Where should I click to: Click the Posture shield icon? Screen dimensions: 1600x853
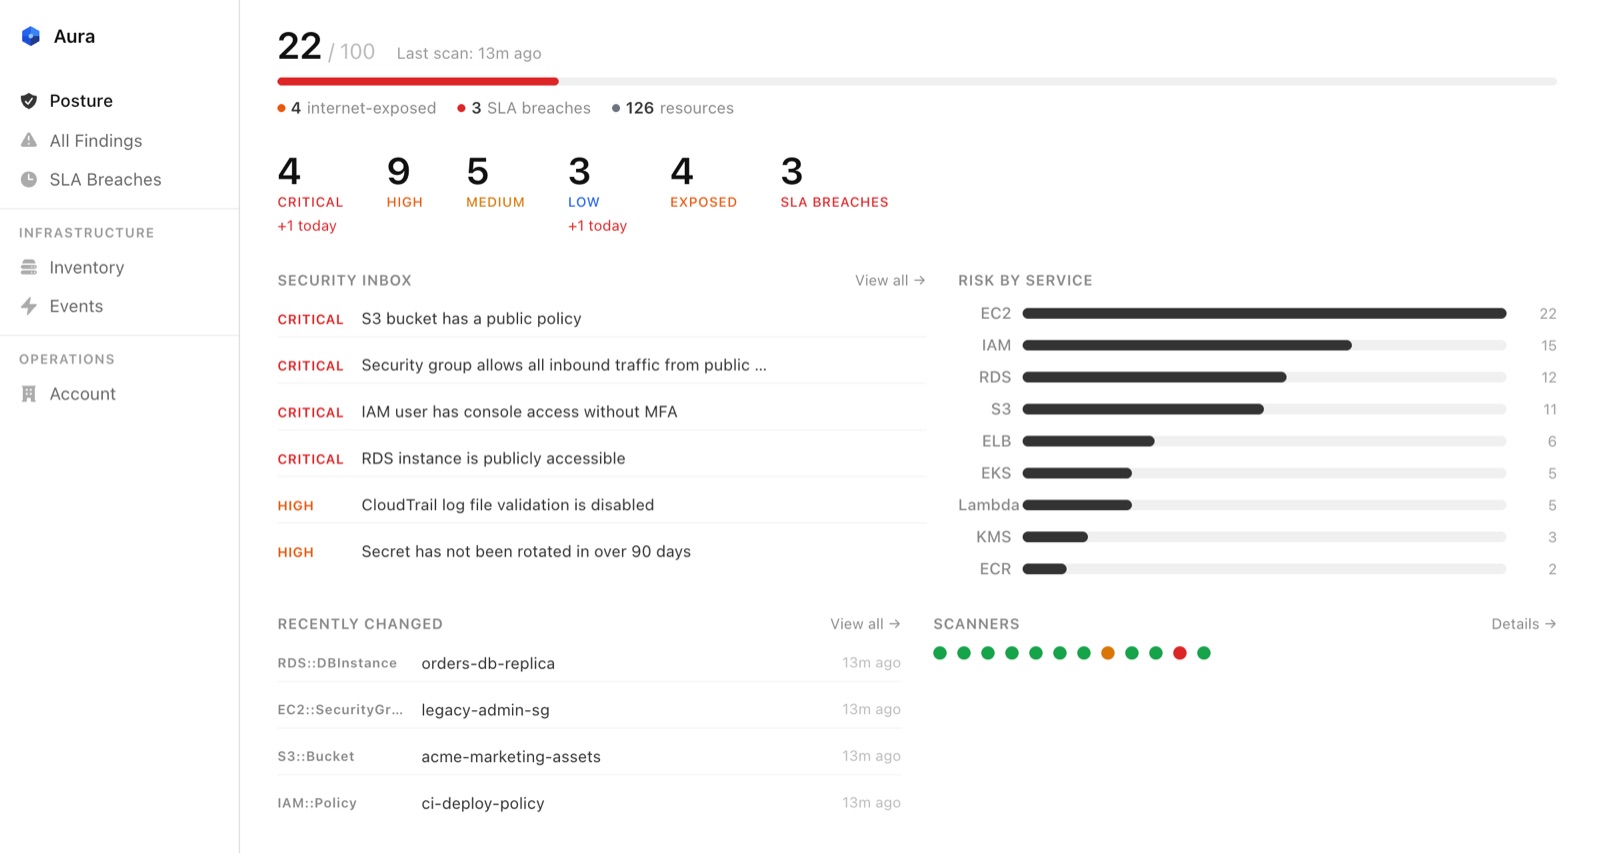pyautogui.click(x=29, y=101)
